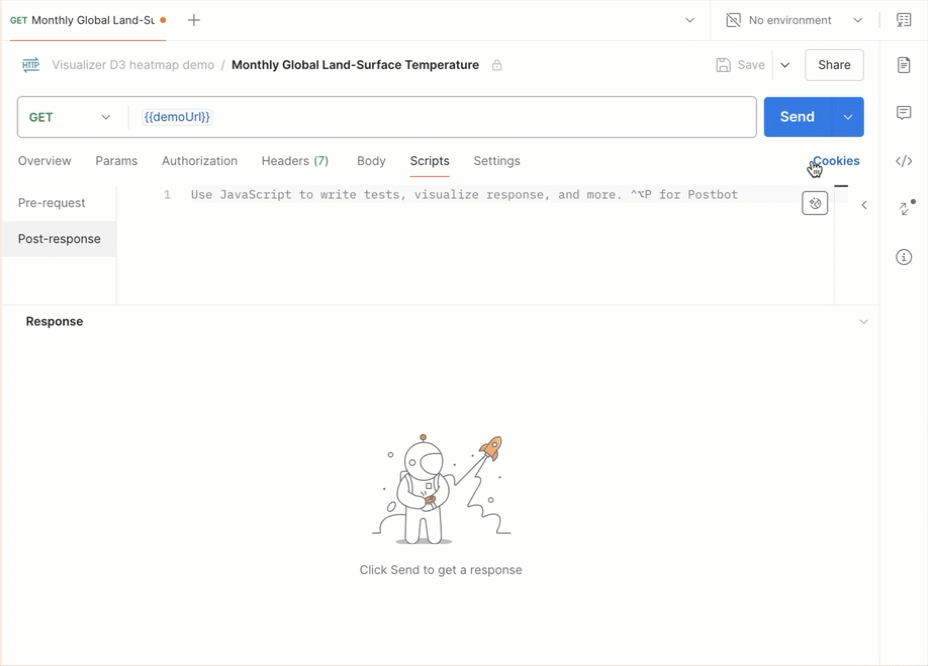Select the Pre-request script tab
Viewport: 928px width, 666px height.
click(51, 202)
